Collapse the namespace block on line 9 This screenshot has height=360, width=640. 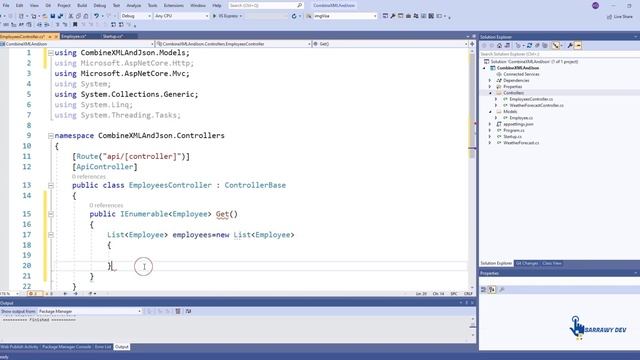coord(51,136)
